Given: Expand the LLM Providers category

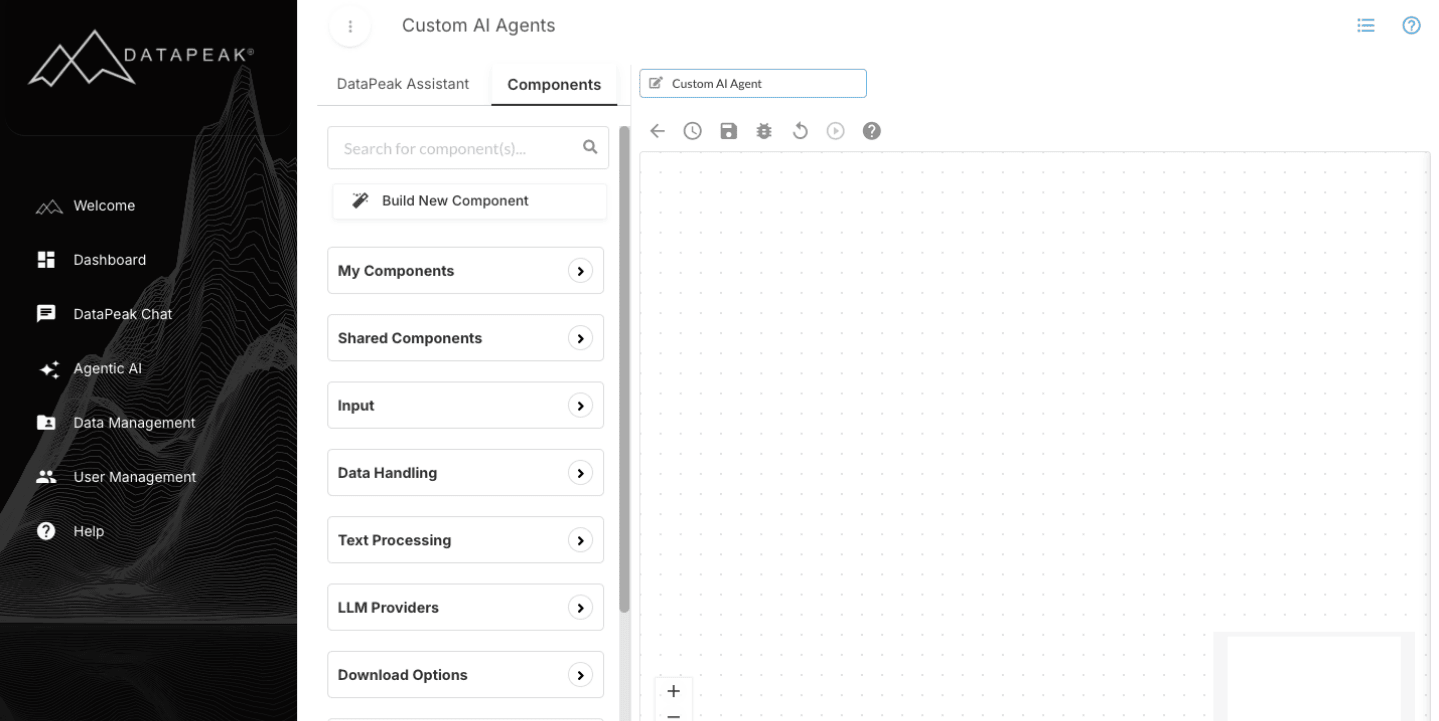Looking at the screenshot, I should tap(465, 607).
